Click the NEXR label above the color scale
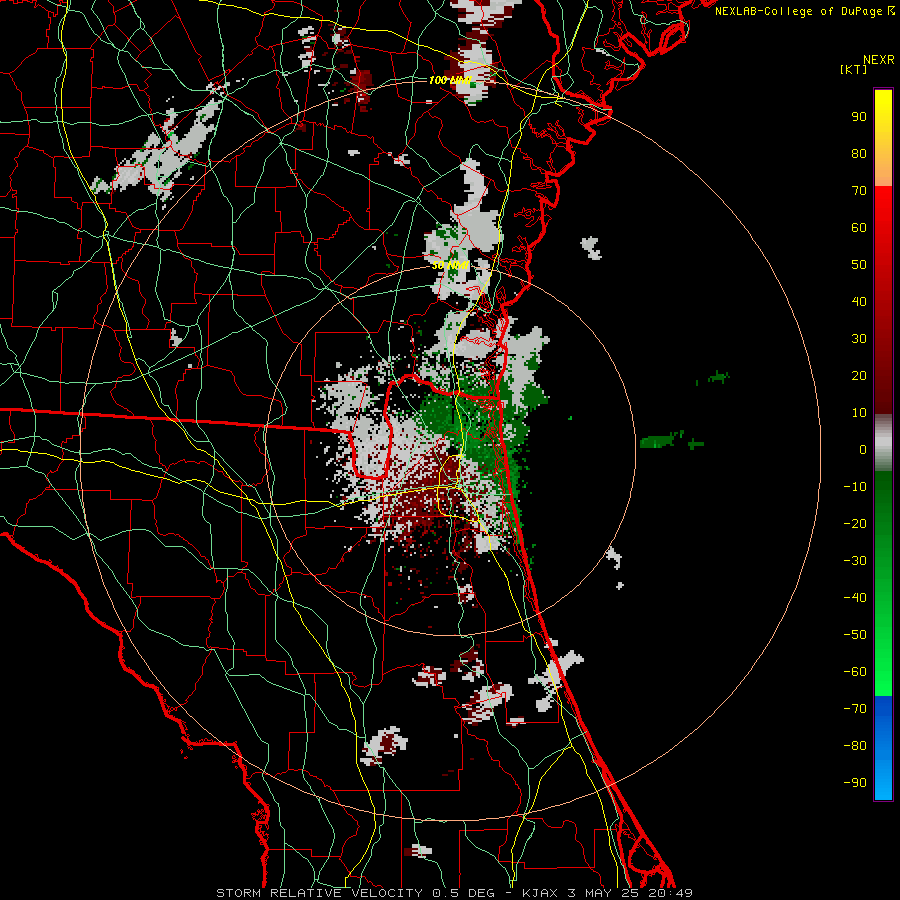Image resolution: width=900 pixels, height=900 pixels. tap(878, 60)
